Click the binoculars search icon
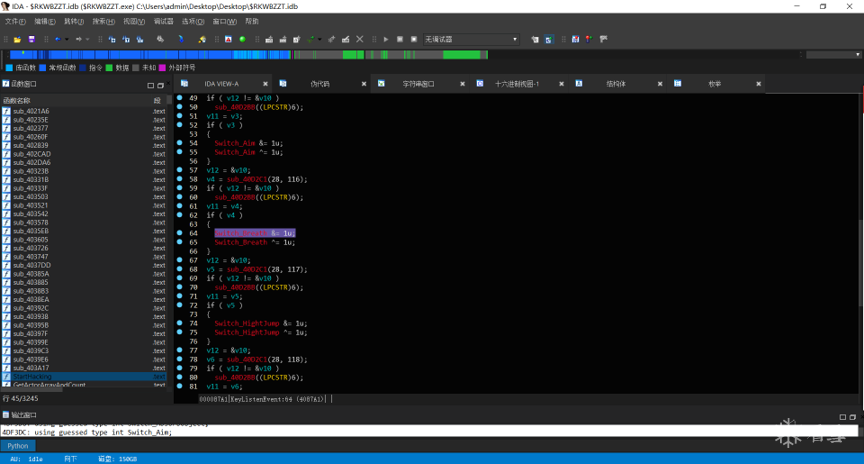 [160, 40]
